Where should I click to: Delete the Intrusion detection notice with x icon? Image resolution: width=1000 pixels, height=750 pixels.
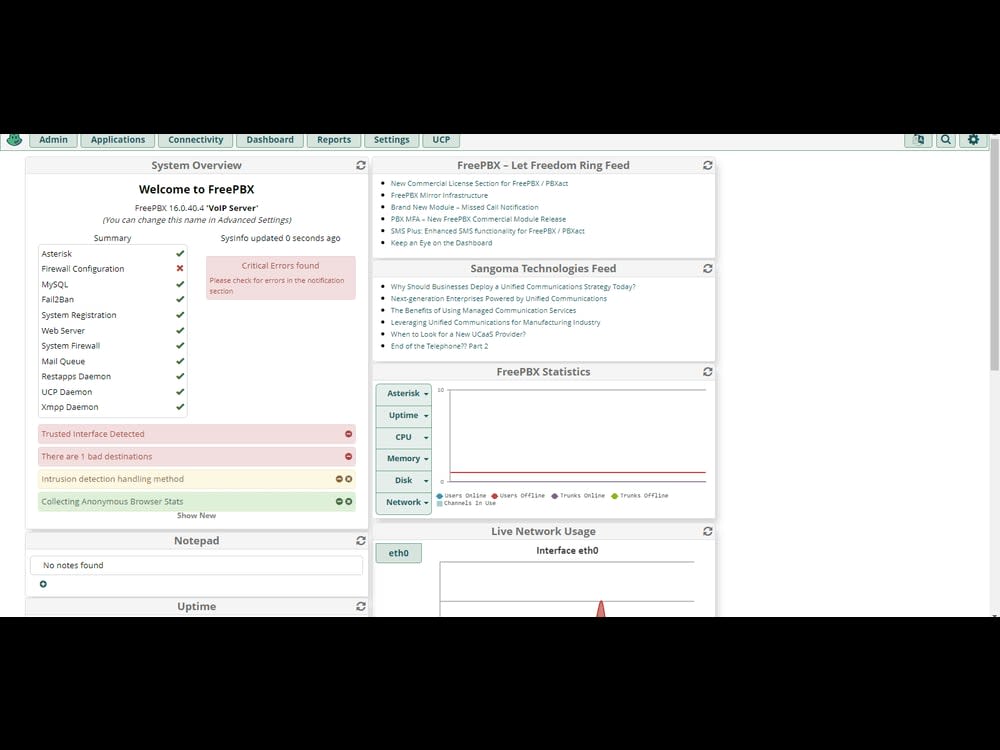349,479
